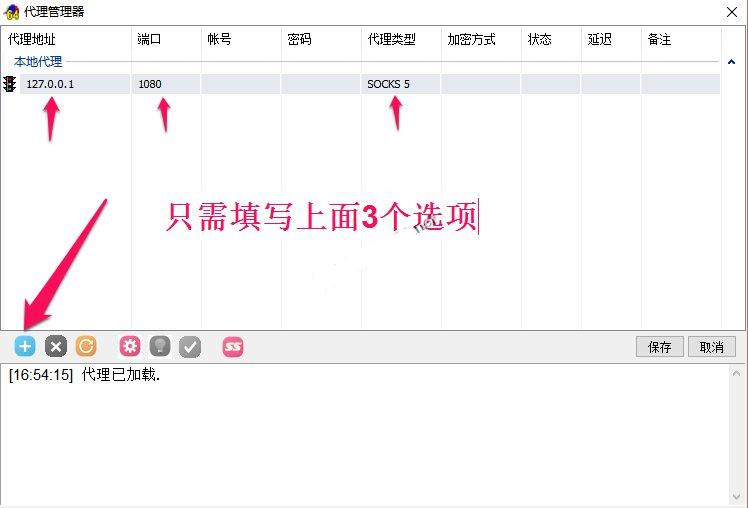Click the 代理类型 column header
Viewport: 748px width, 508px height.
[x=391, y=39]
